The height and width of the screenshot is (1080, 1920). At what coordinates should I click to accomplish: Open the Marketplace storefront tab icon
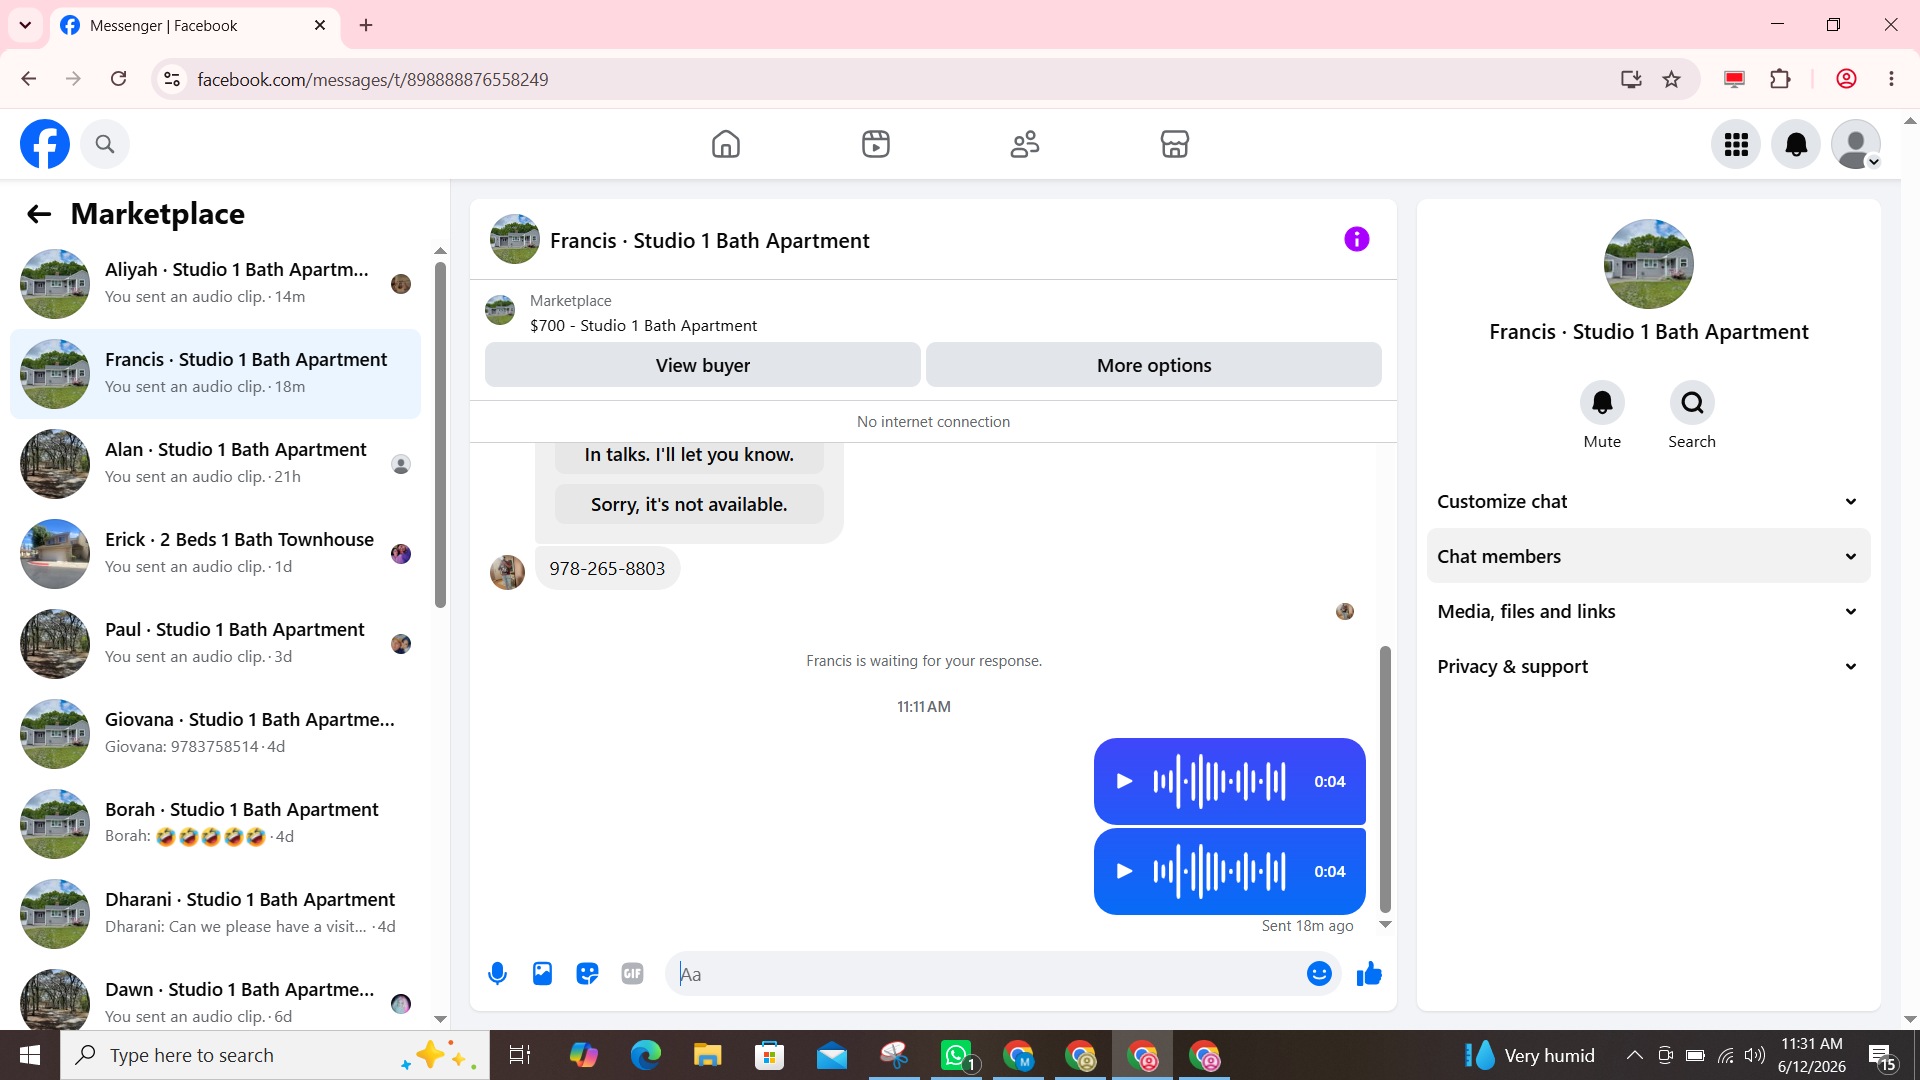[1175, 144]
